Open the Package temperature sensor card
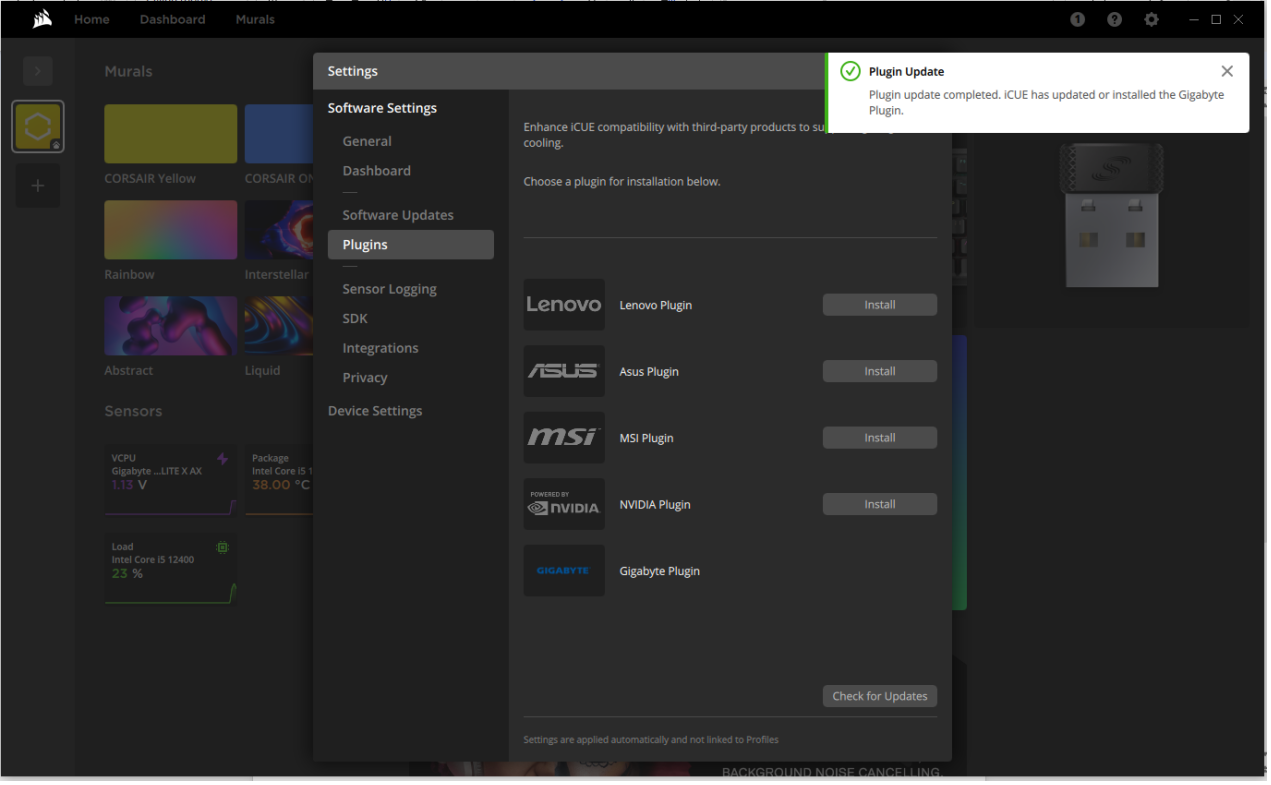1271x785 pixels. pyautogui.click(x=280, y=481)
